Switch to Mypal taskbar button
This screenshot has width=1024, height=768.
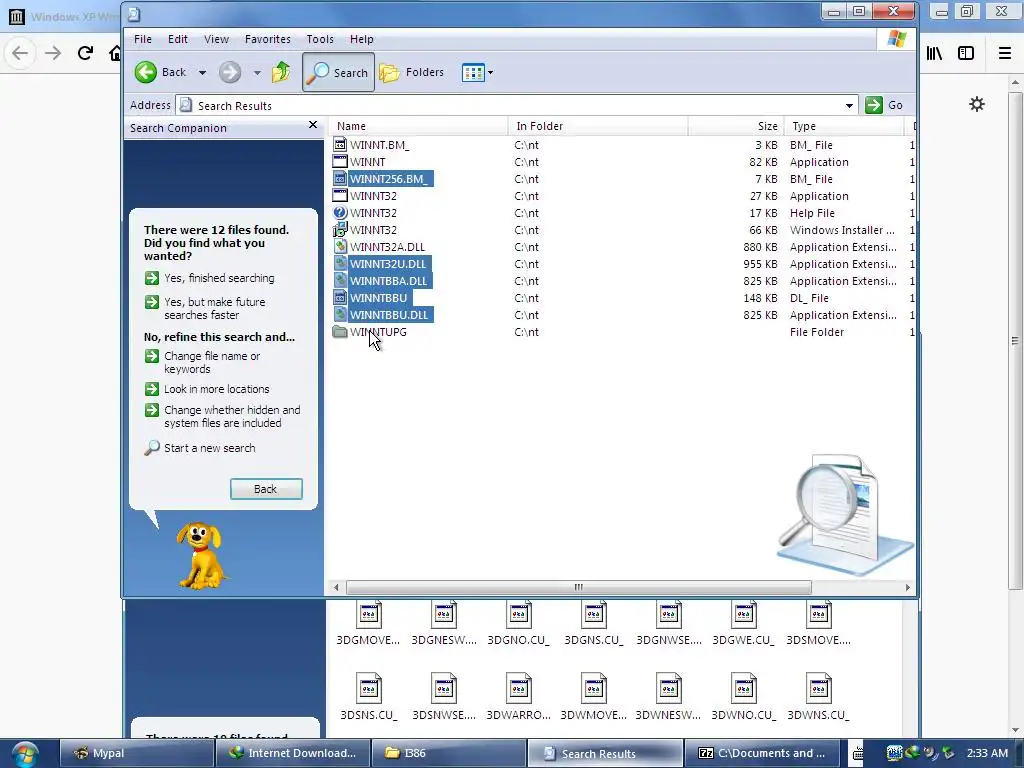136,754
